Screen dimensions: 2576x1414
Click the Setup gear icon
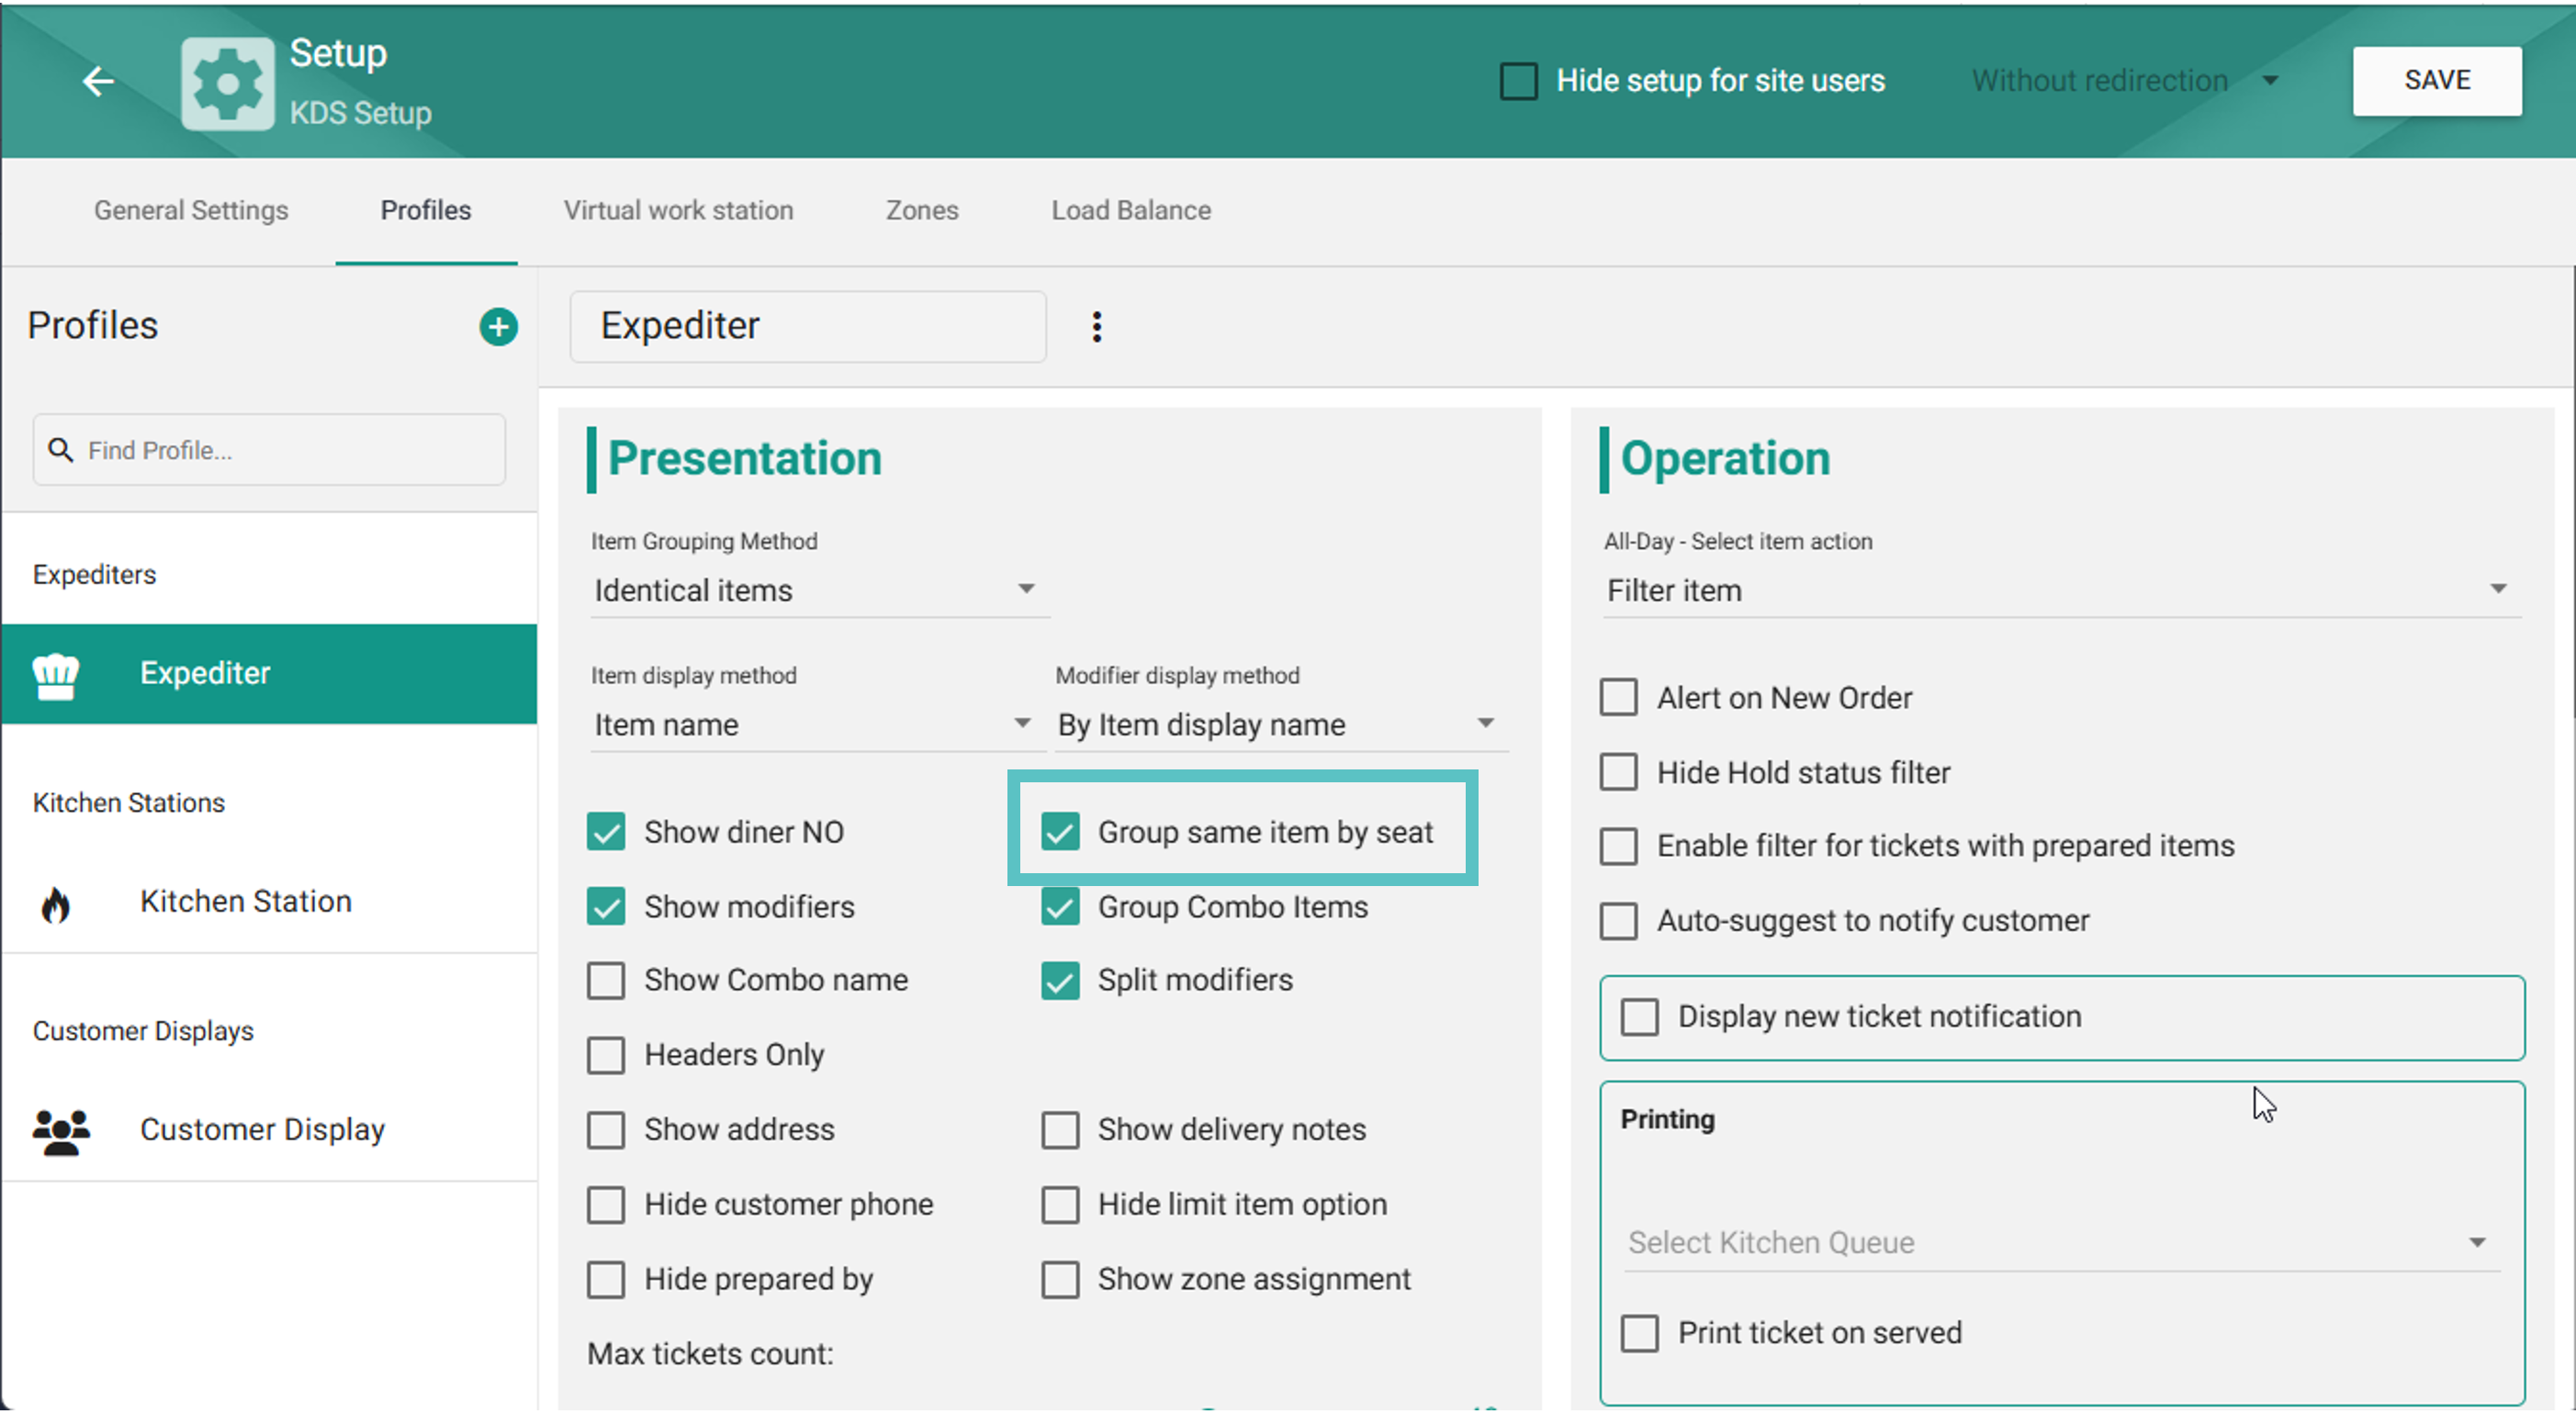coord(228,84)
